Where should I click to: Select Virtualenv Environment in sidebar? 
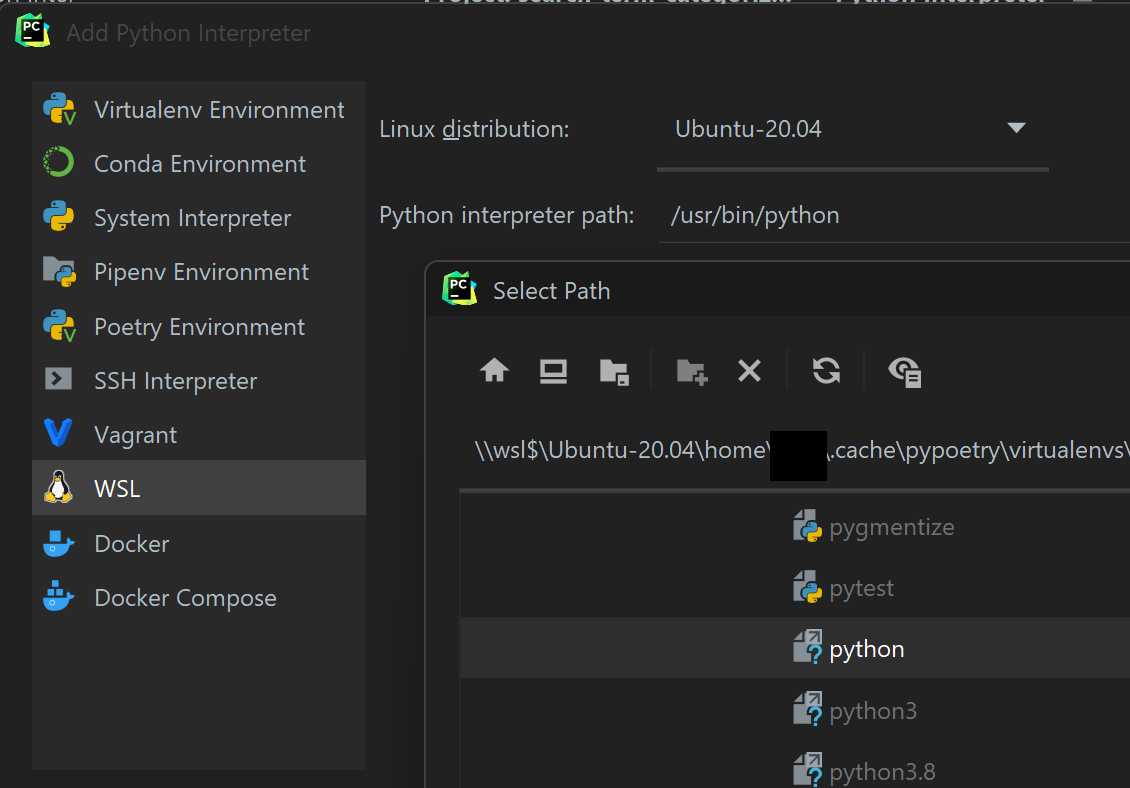tap(199, 110)
